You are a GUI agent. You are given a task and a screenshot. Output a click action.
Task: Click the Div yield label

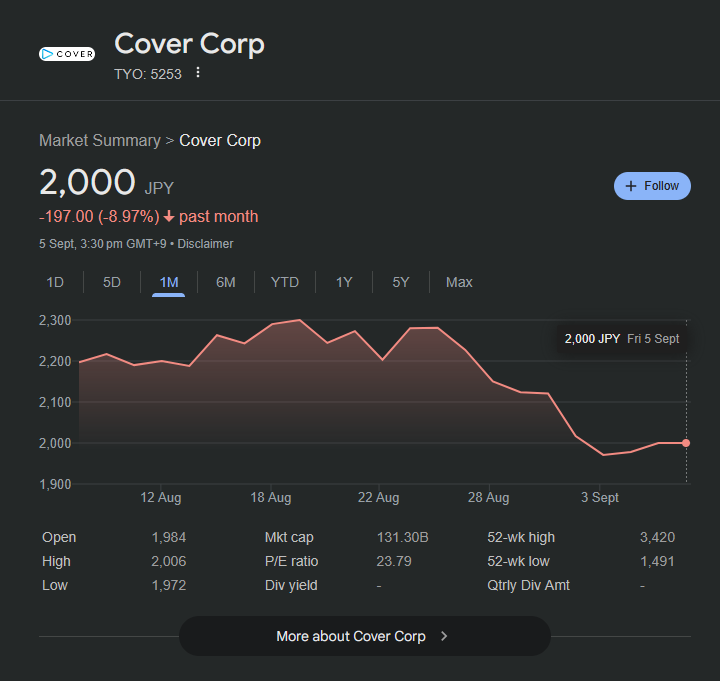[291, 585]
